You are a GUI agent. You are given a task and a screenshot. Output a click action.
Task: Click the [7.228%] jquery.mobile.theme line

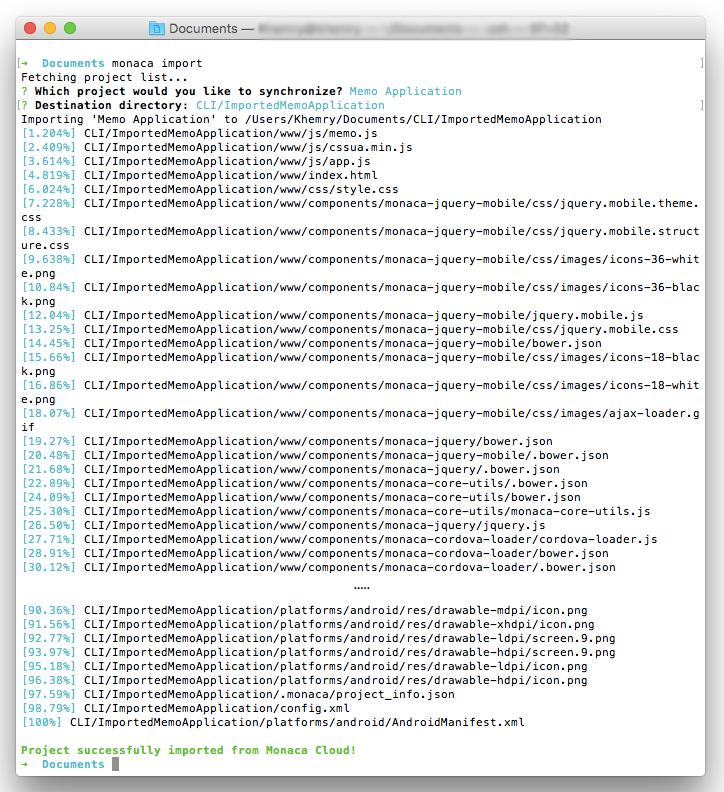point(360,210)
